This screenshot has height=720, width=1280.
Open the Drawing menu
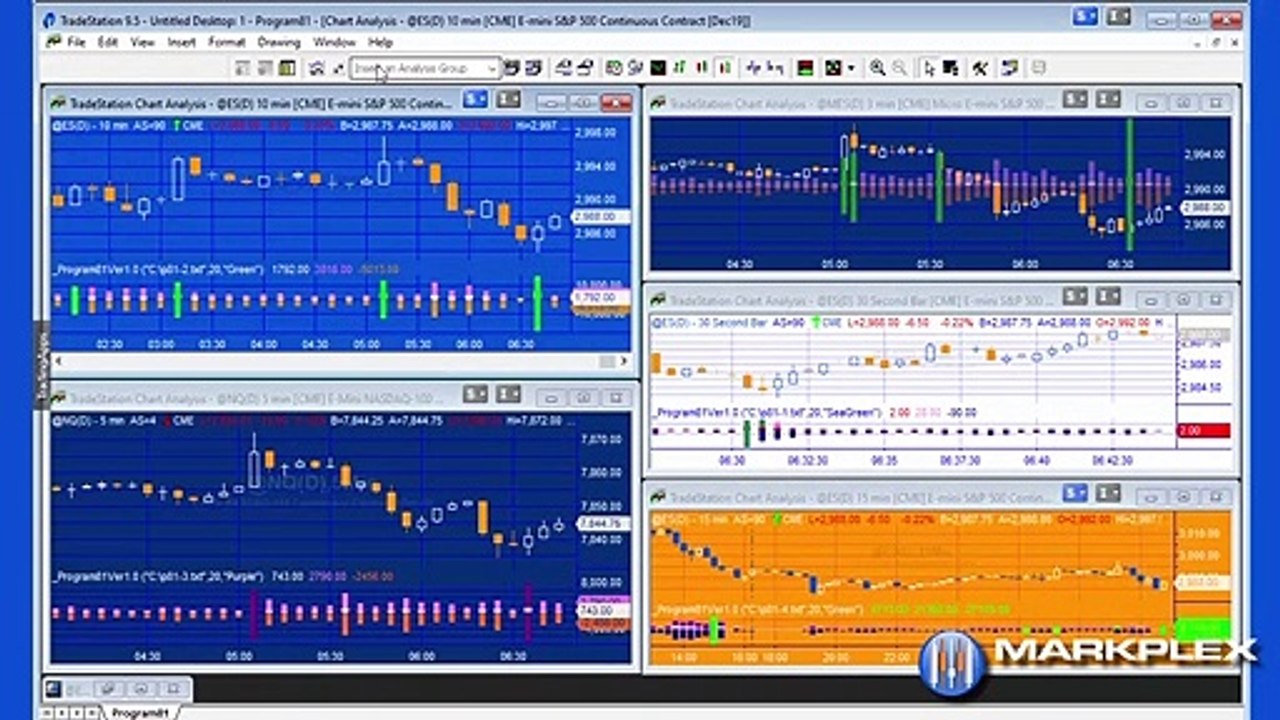coord(279,42)
